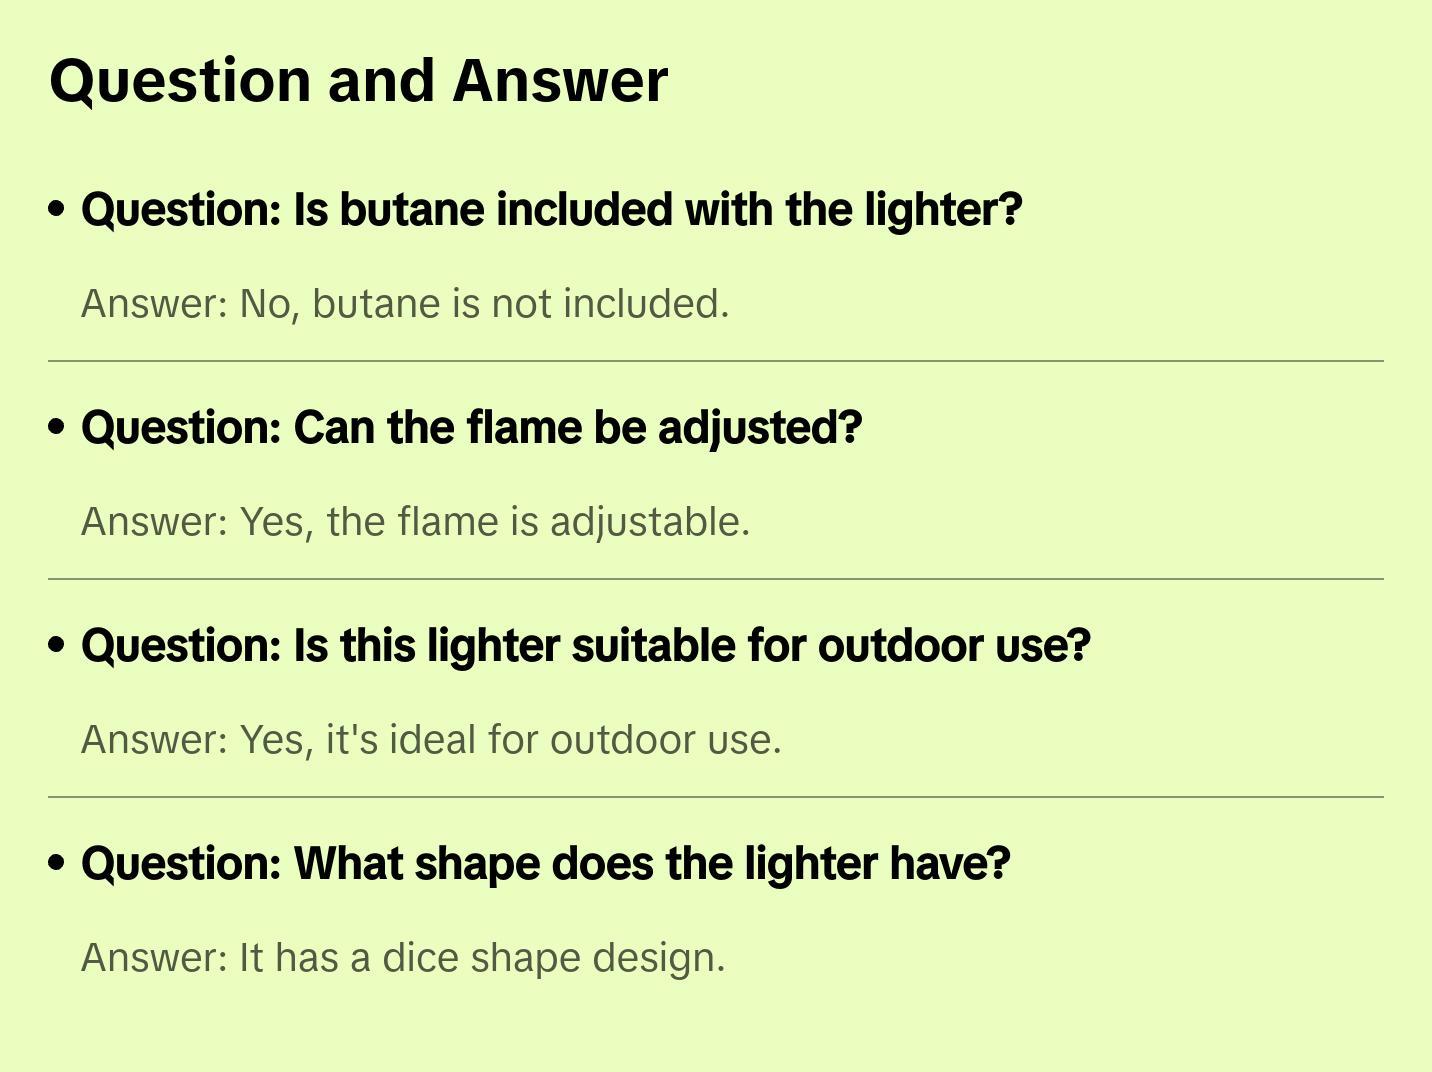Select the bullet beside the butane question
This screenshot has height=1072, width=1432.
click(57, 209)
